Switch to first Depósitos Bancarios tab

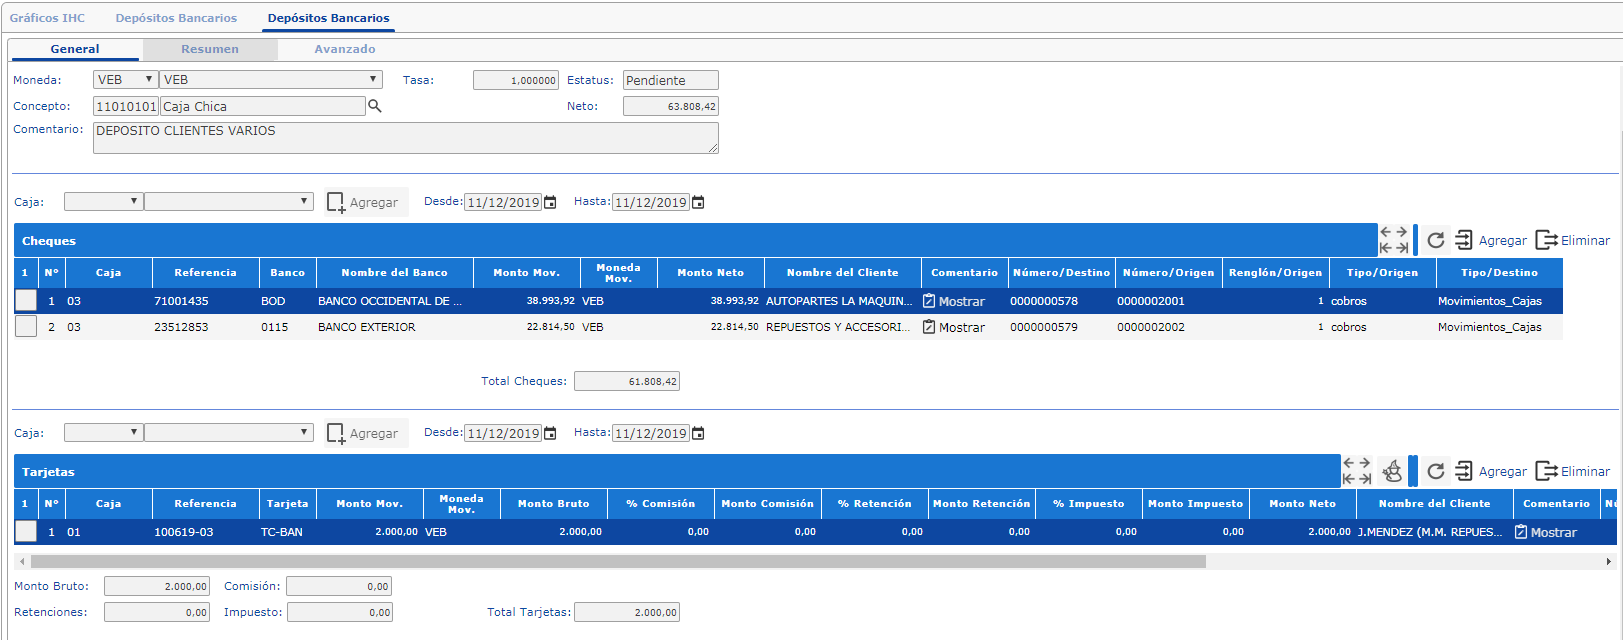point(176,18)
